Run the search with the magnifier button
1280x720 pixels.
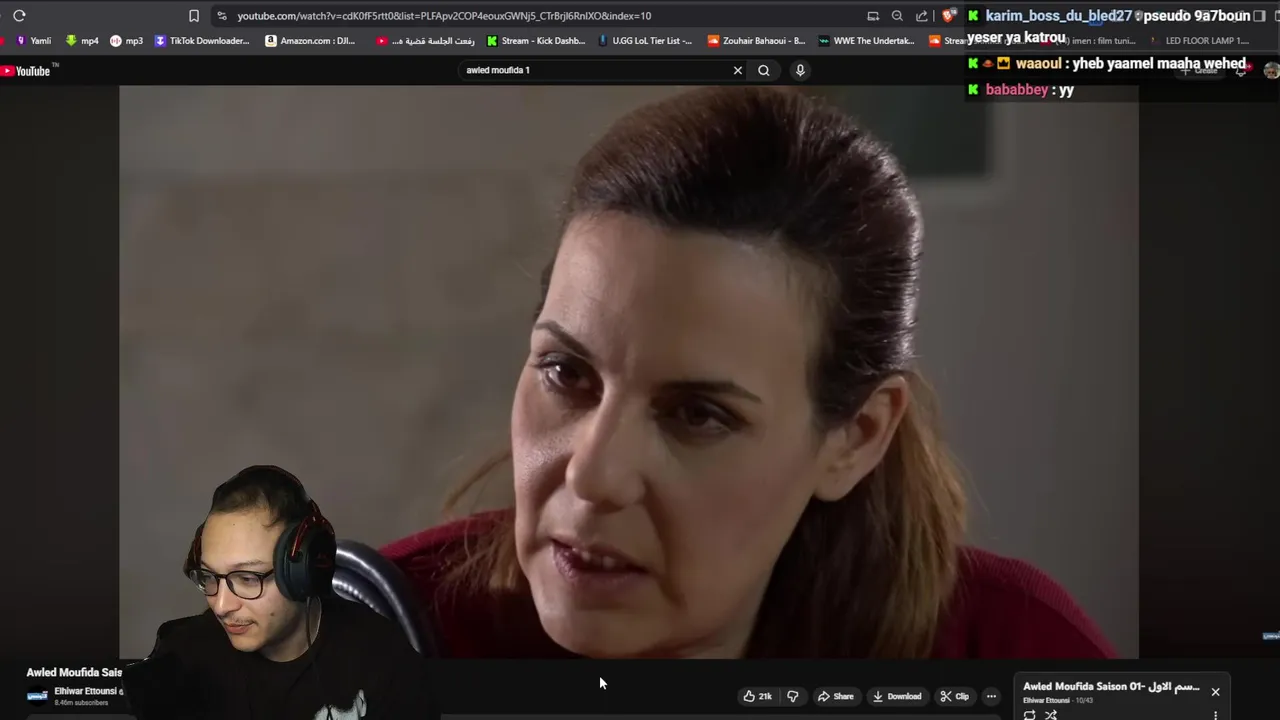[764, 70]
